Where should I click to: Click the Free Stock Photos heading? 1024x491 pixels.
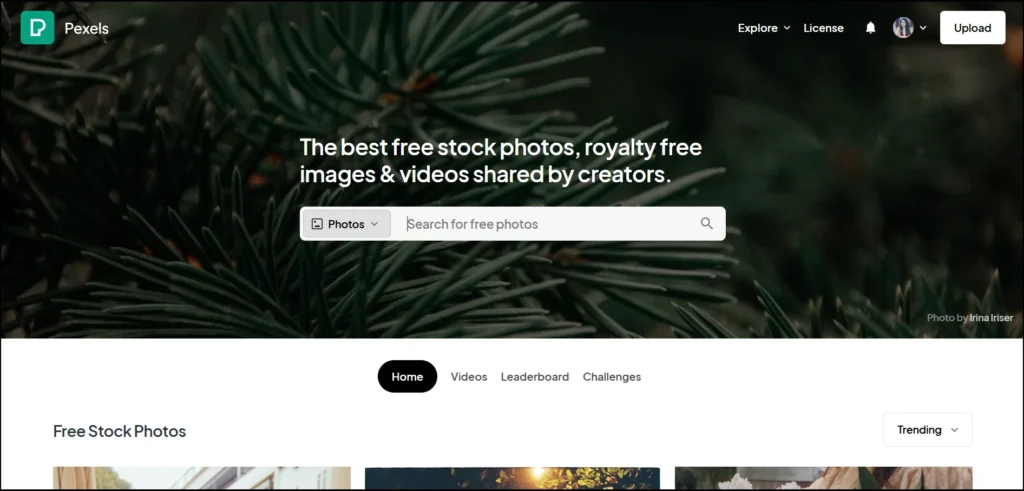tap(120, 431)
